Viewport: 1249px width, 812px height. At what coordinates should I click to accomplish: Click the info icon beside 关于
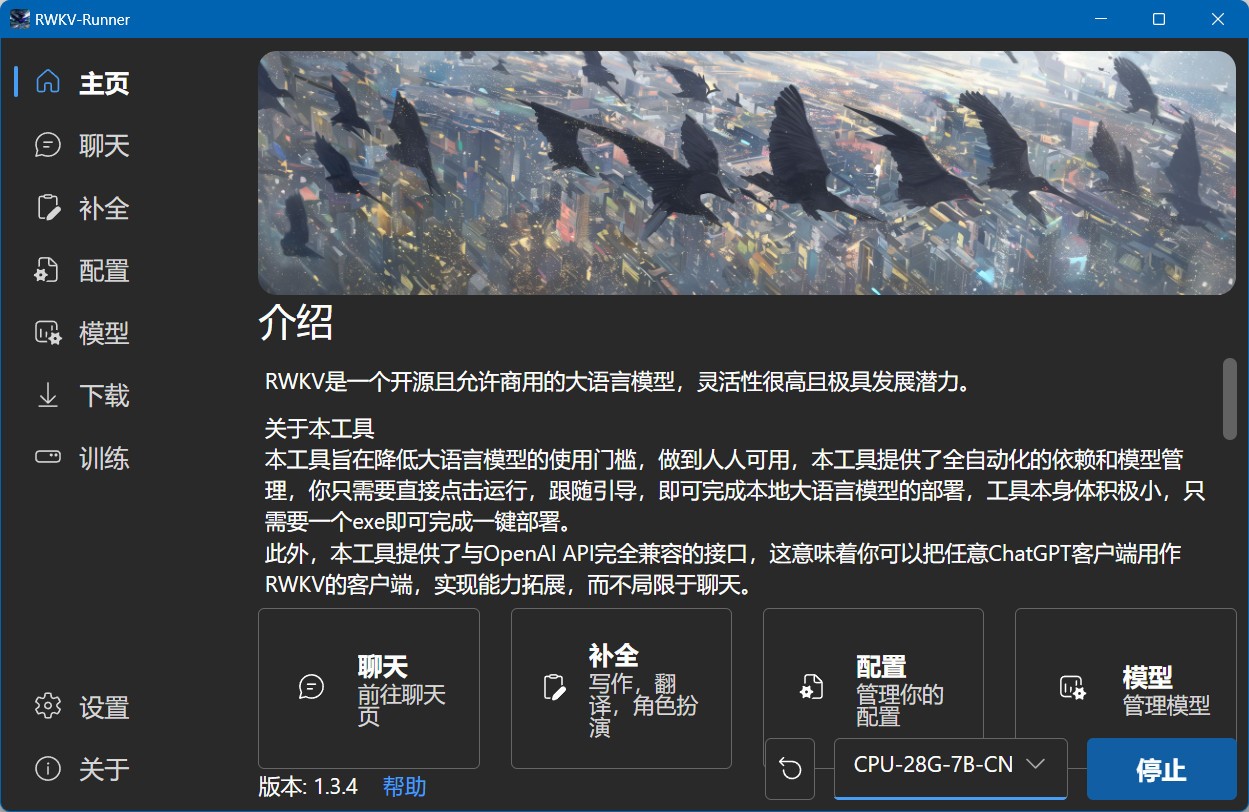coord(47,768)
